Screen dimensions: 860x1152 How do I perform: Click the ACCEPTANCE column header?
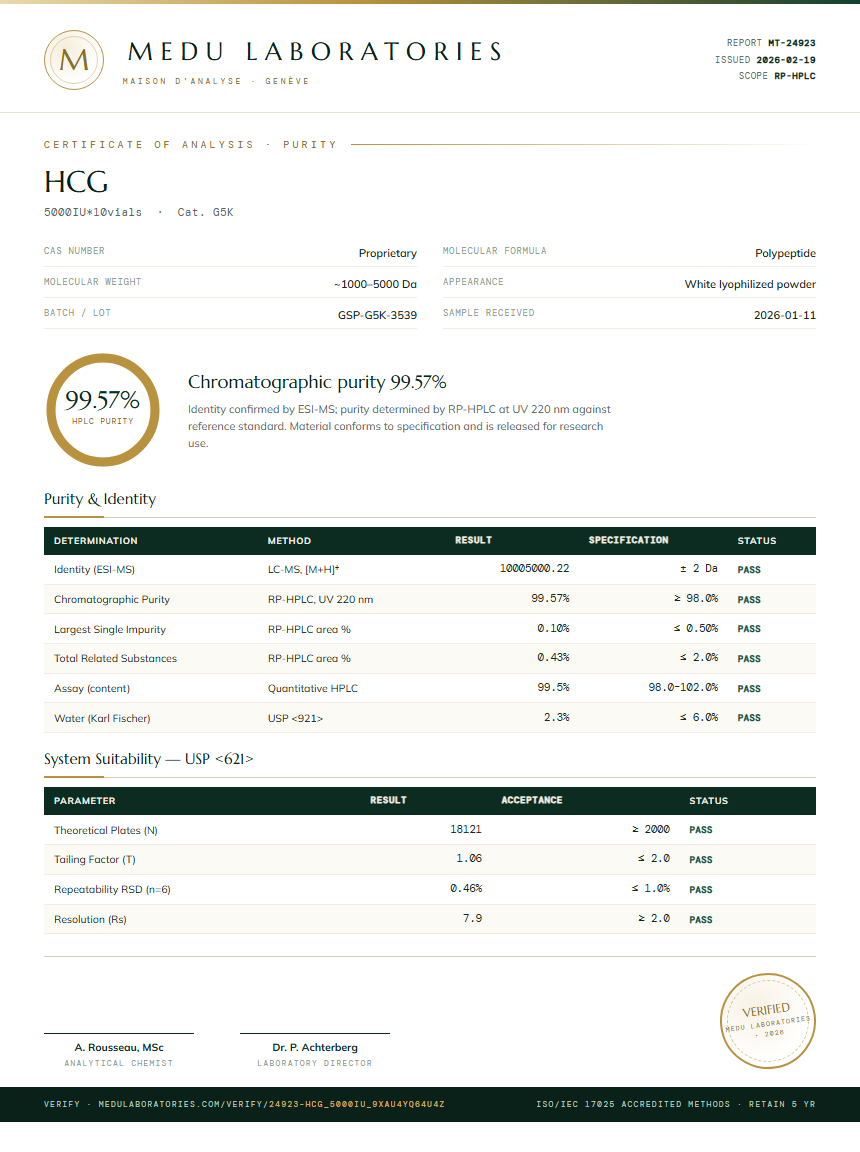pyautogui.click(x=532, y=800)
